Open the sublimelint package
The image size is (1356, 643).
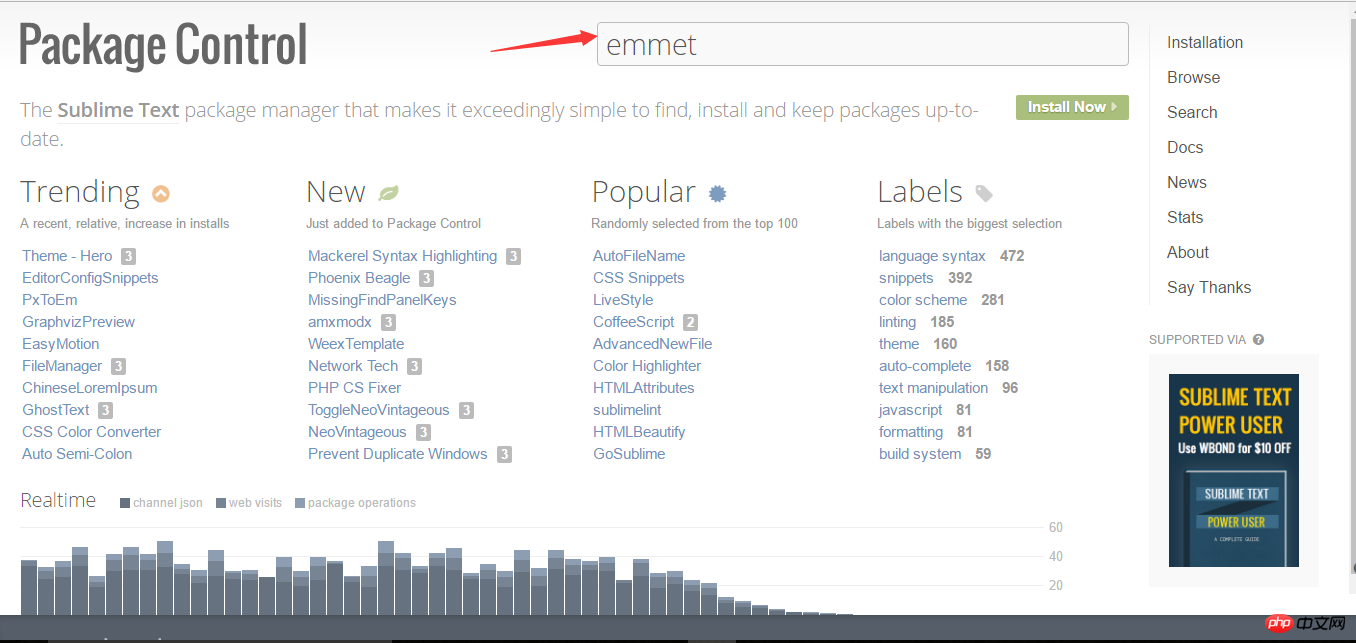pyautogui.click(x=627, y=410)
